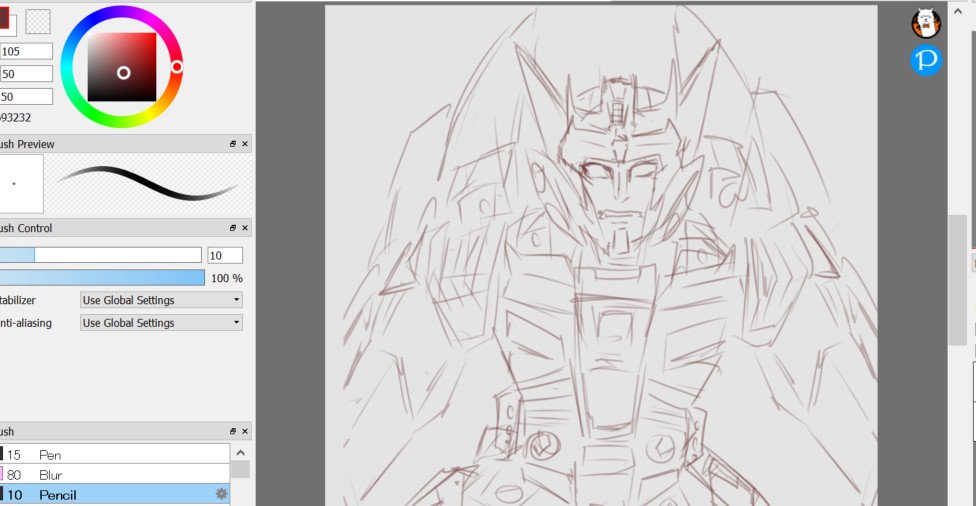Click the brush size slider

pyautogui.click(x=100, y=255)
